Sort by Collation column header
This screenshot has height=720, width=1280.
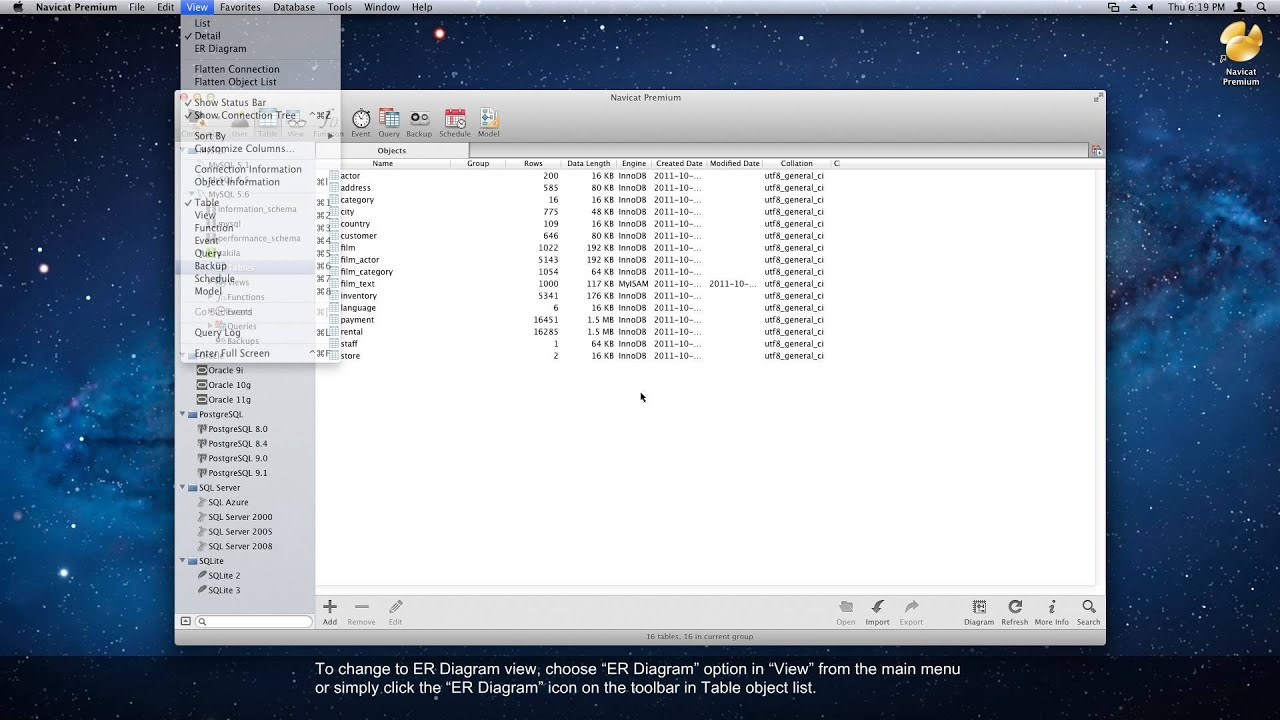(797, 163)
